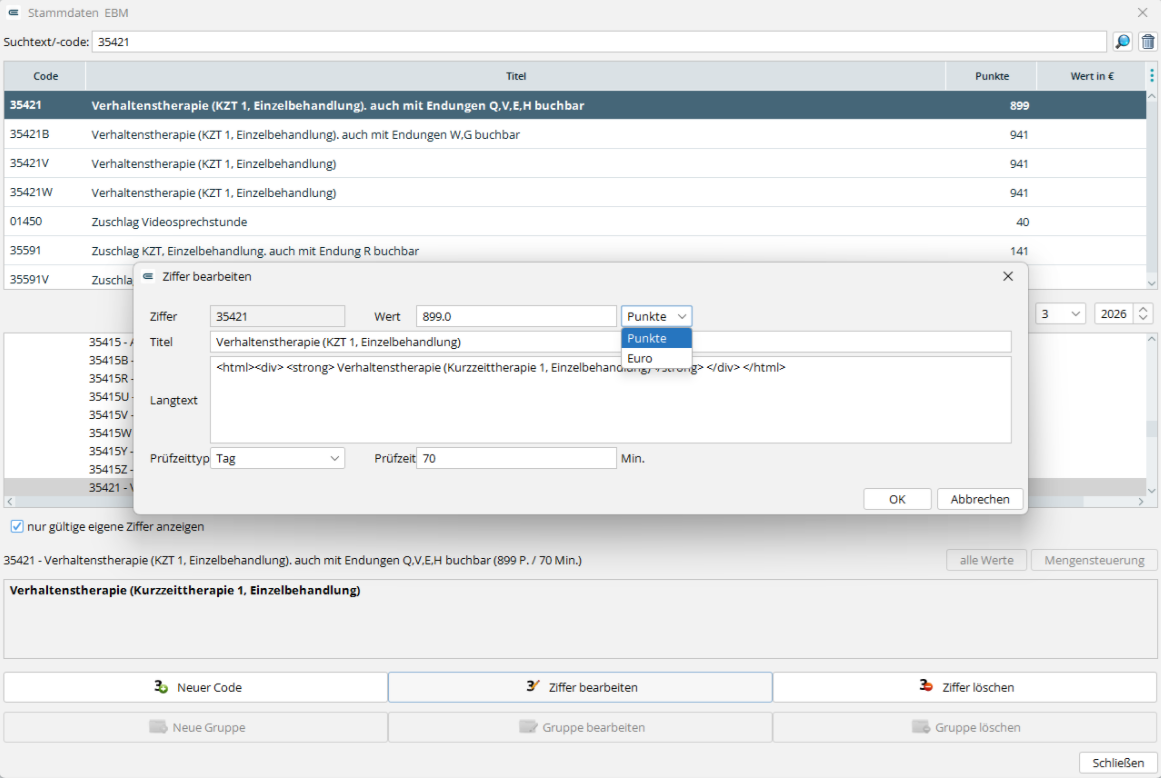Image resolution: width=1161 pixels, height=778 pixels.
Task: Click the tree list's horizontal scroll left arrow
Action: (9, 502)
